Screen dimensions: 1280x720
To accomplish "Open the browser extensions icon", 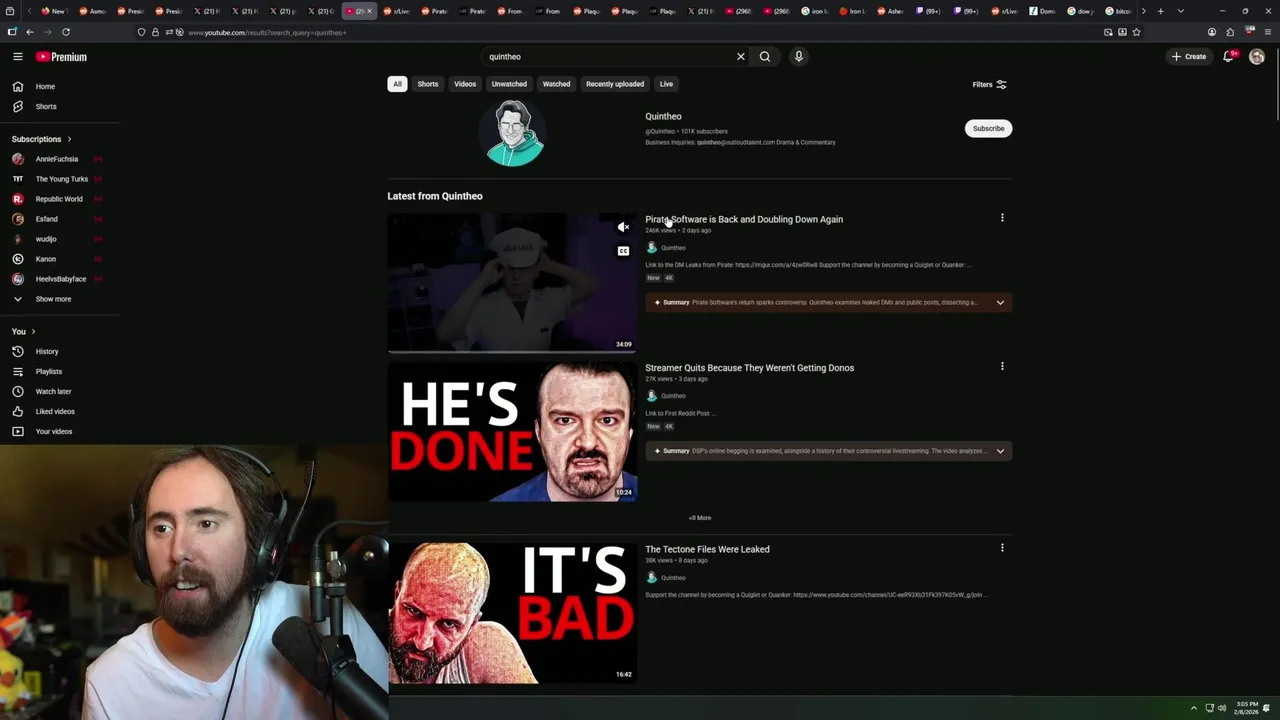I will point(1230,32).
